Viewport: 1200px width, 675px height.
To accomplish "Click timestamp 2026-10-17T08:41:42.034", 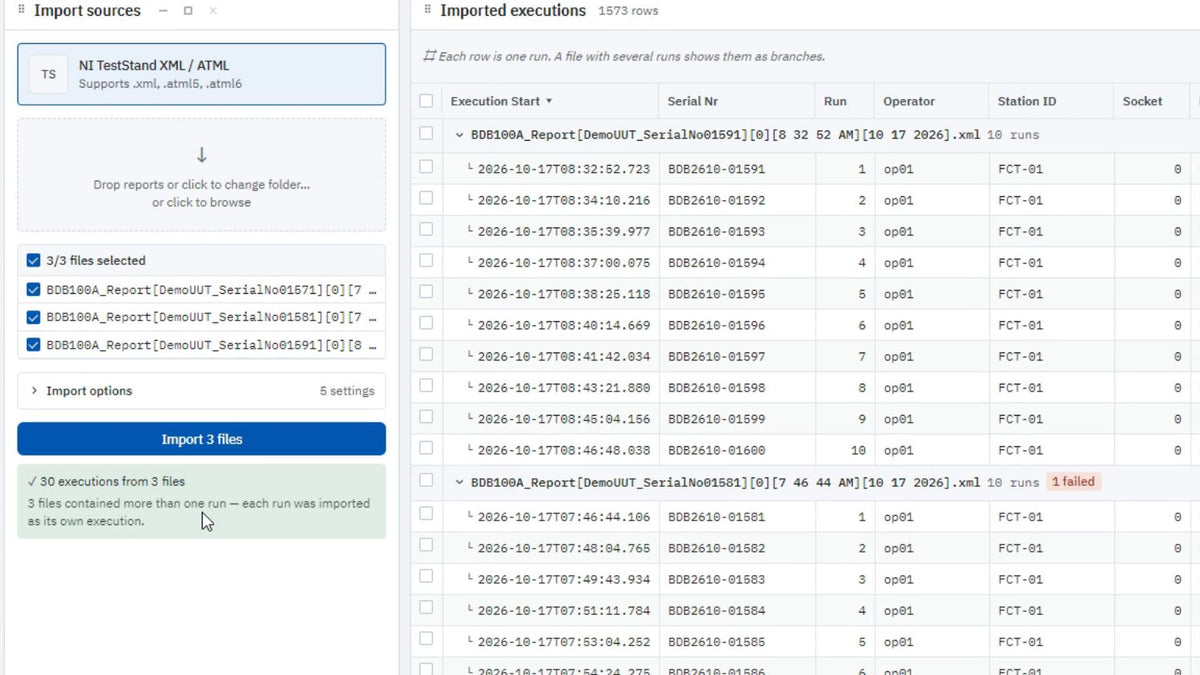I will coord(563,357).
